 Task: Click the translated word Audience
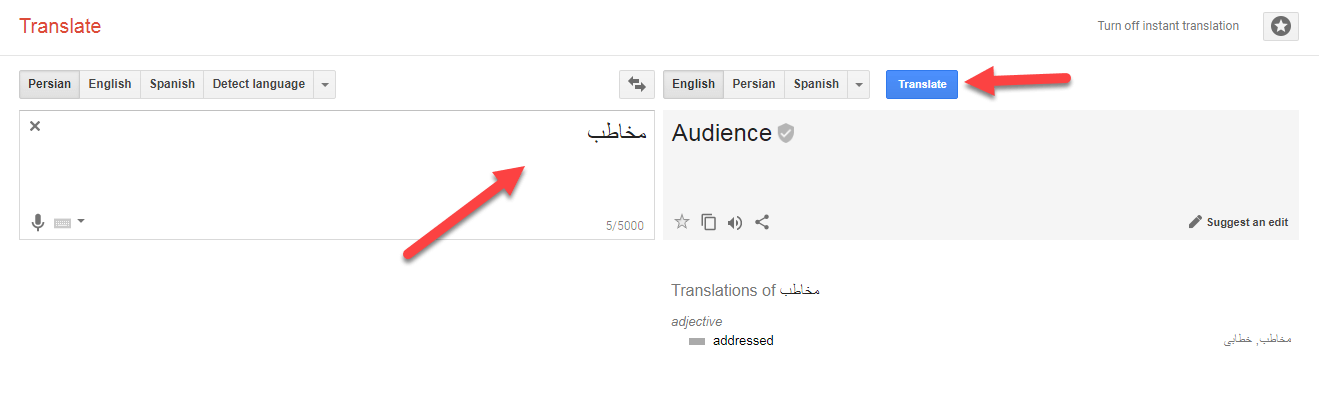click(722, 133)
